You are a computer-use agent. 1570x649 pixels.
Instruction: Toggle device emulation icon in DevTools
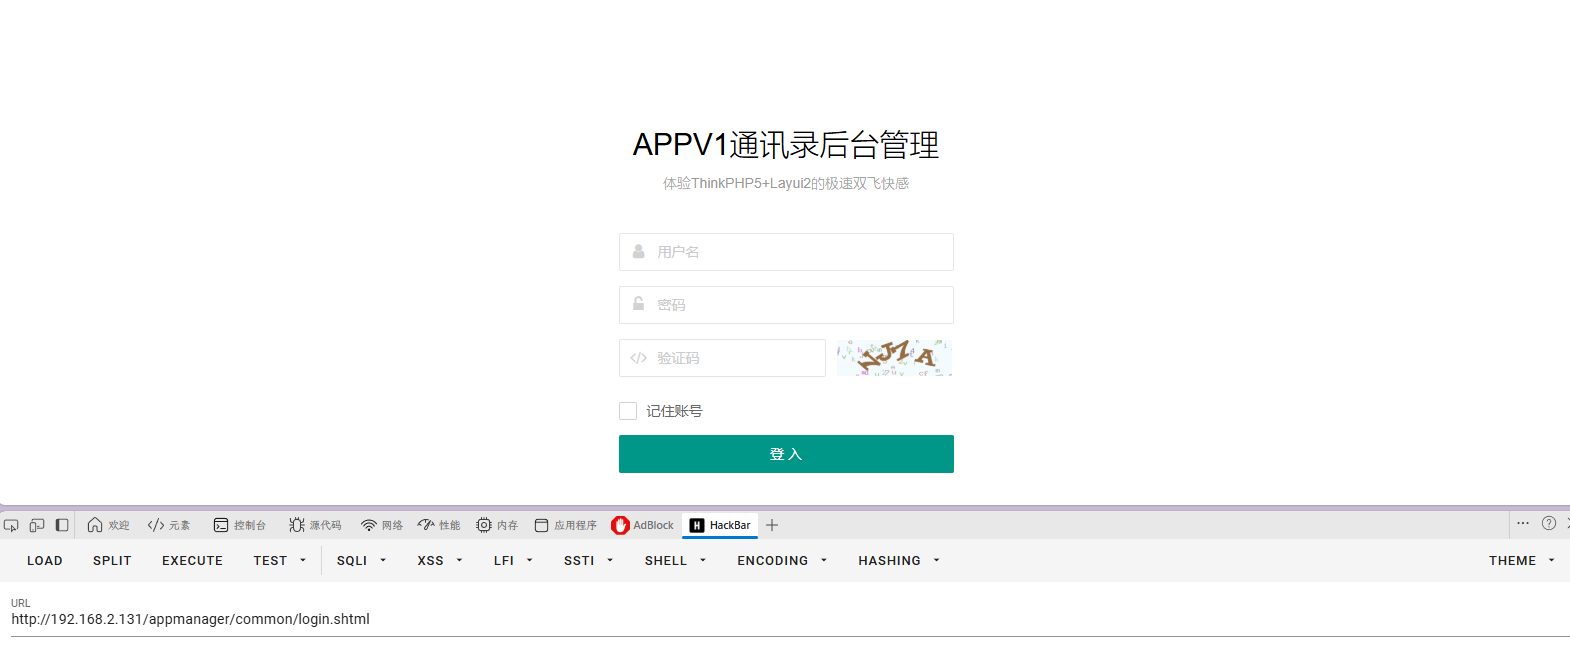37,525
